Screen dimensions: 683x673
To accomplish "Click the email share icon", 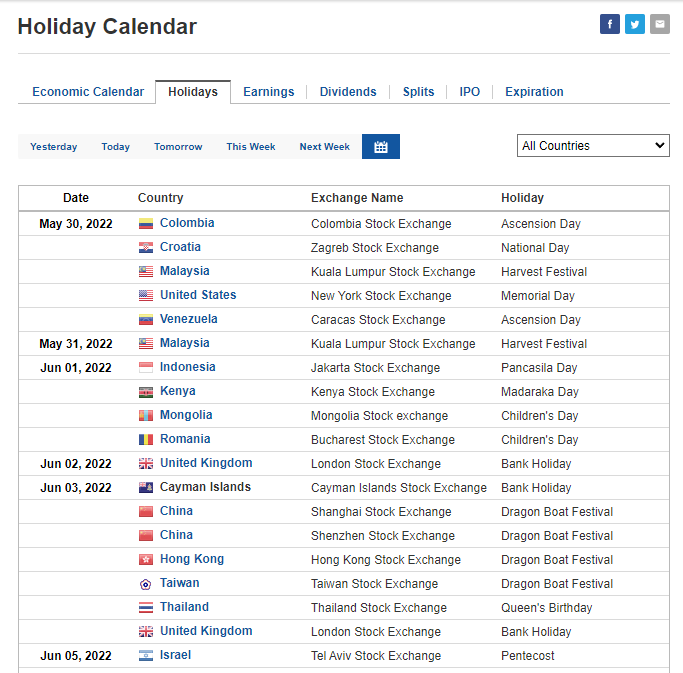I will pyautogui.click(x=660, y=24).
